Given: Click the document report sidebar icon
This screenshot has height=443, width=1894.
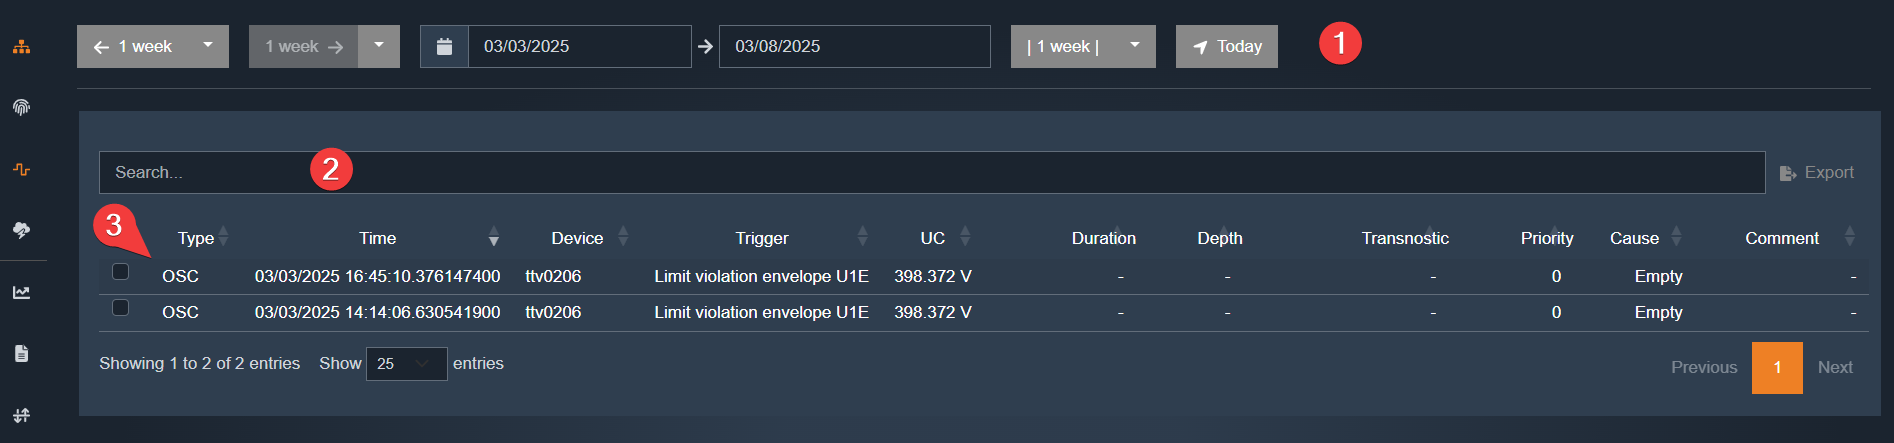Looking at the screenshot, I should [21, 353].
